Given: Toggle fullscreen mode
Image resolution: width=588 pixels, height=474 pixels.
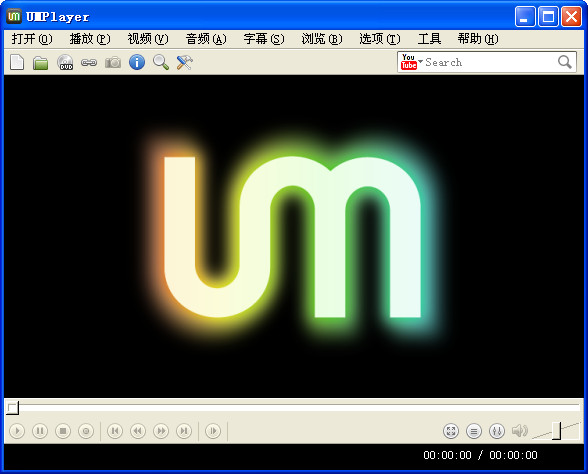Looking at the screenshot, I should 451,431.
